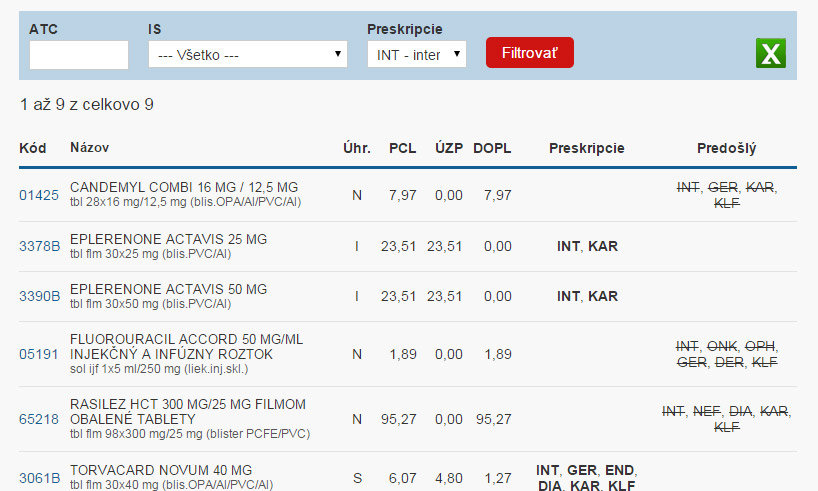Click package text 'tbl flm 30x25 mg (blis.PVC/Al)'
This screenshot has height=491, width=818.
(x=151, y=254)
